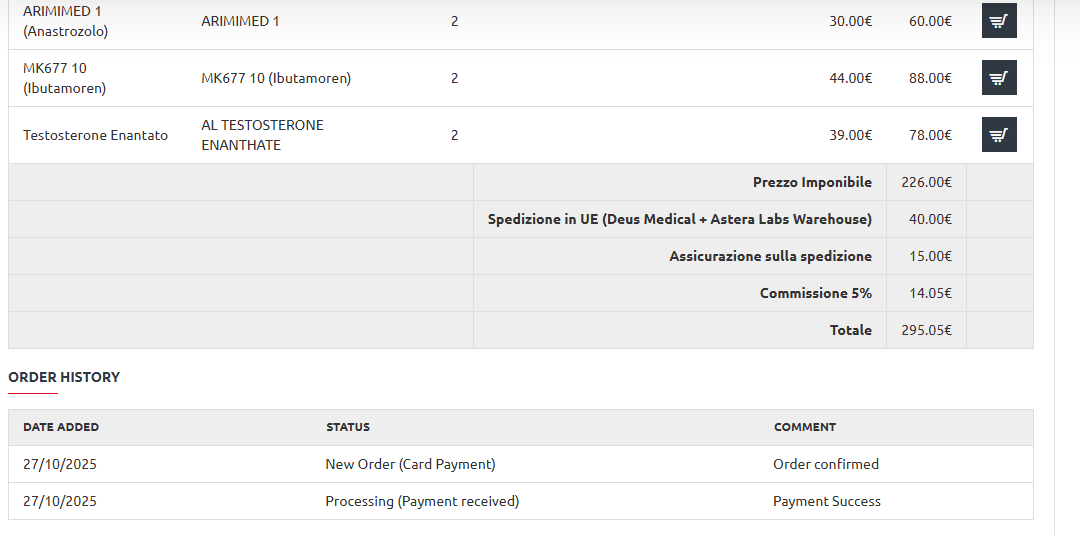Click the Testosterone Enantato product name

tap(95, 135)
